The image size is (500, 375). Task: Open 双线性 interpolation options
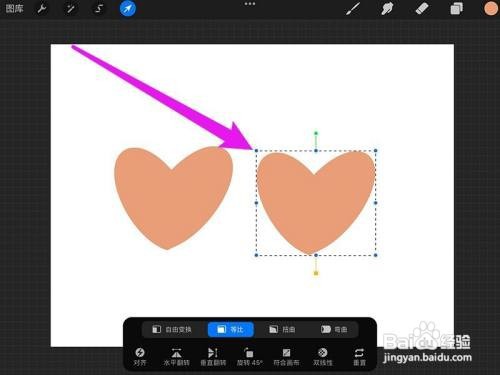click(x=323, y=356)
